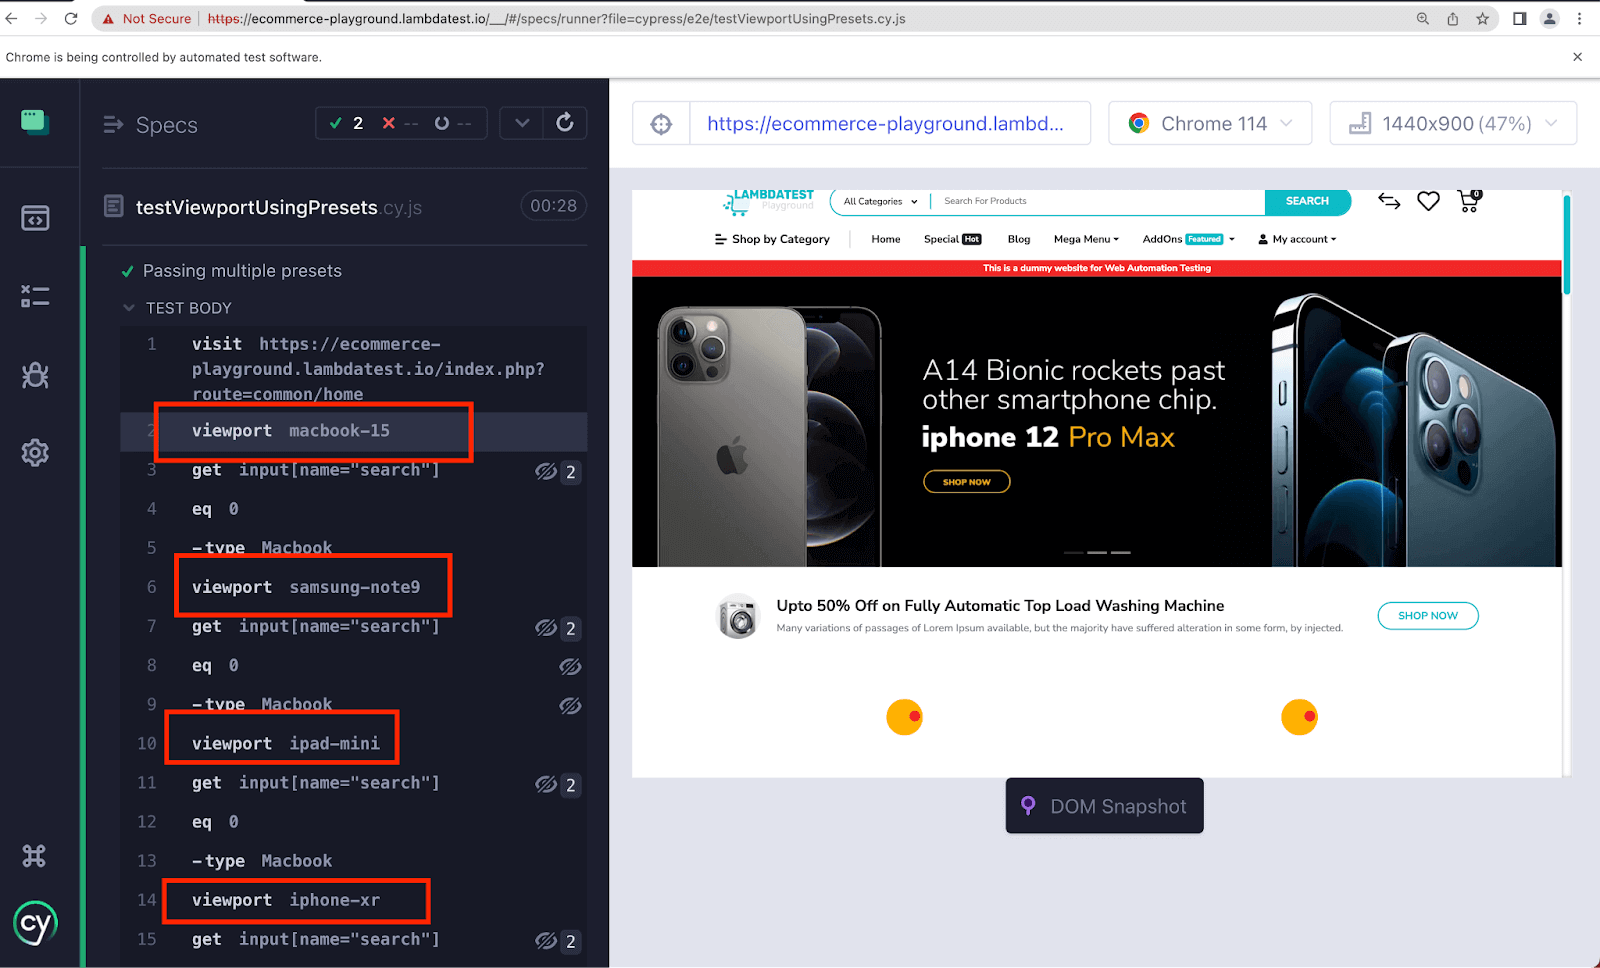
Task: Open Chrome's side panel icon
Action: coord(1519,18)
